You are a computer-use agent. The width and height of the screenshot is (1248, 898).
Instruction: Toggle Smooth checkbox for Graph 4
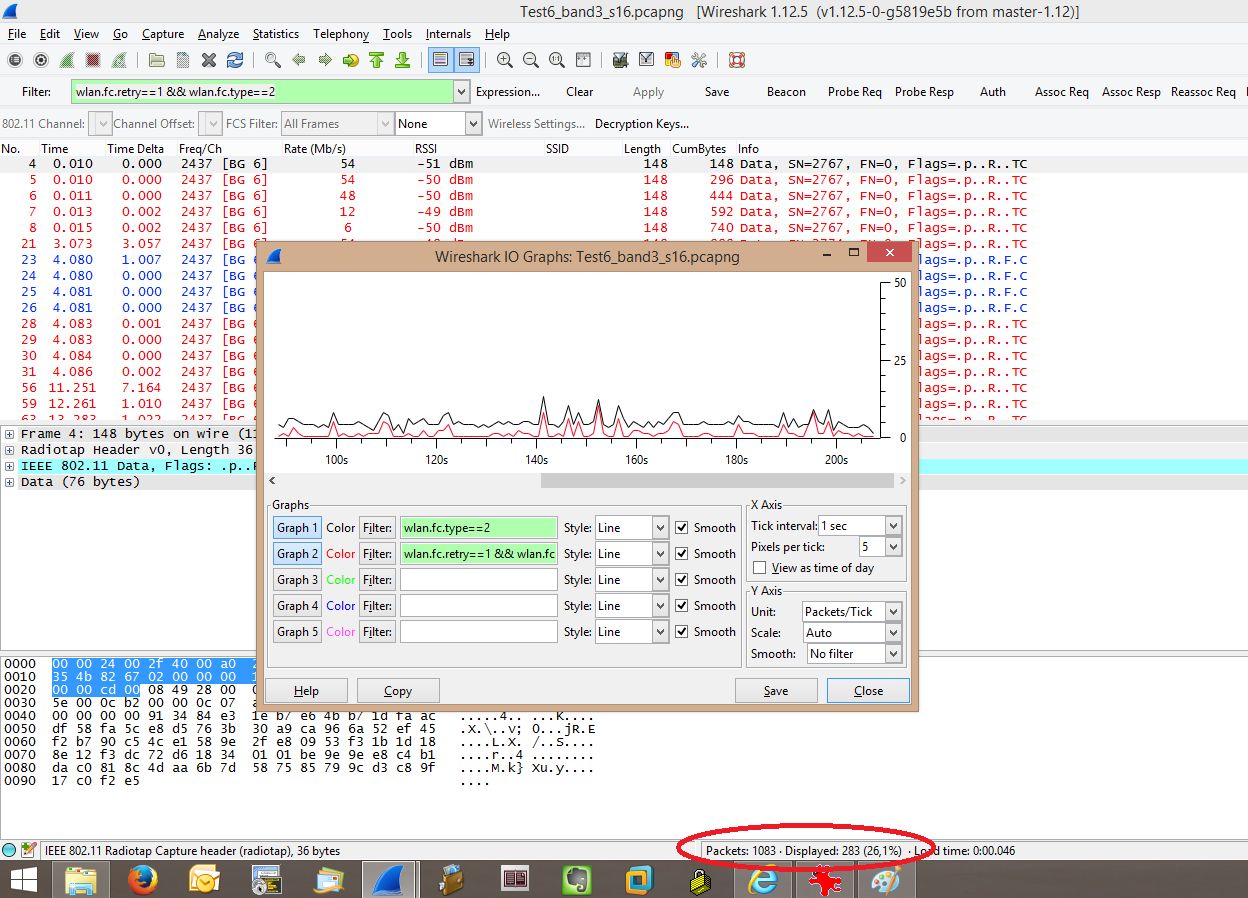coord(682,605)
